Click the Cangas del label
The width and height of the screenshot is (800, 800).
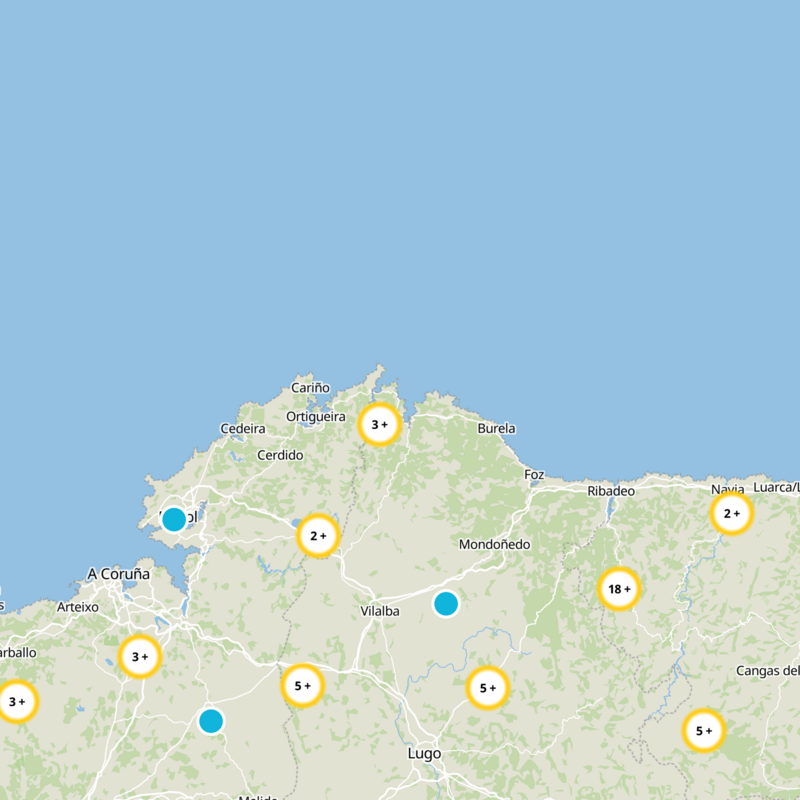[767, 671]
